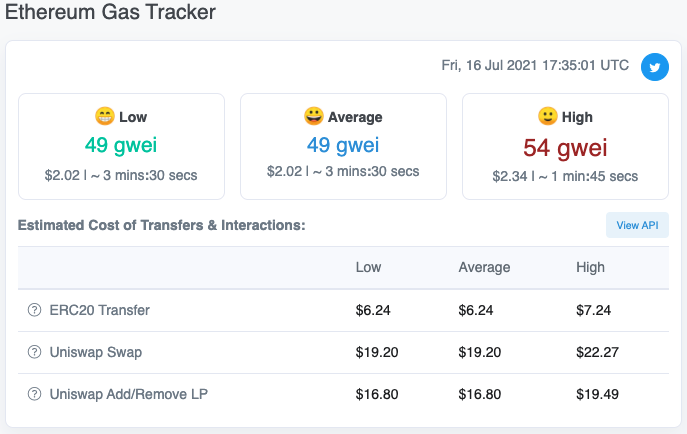Click the Uniswap Swap row label
This screenshot has height=434, width=687.
pos(96,352)
